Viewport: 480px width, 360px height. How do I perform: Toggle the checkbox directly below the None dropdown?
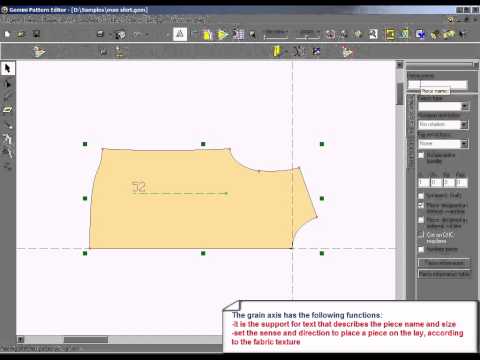(x=421, y=156)
